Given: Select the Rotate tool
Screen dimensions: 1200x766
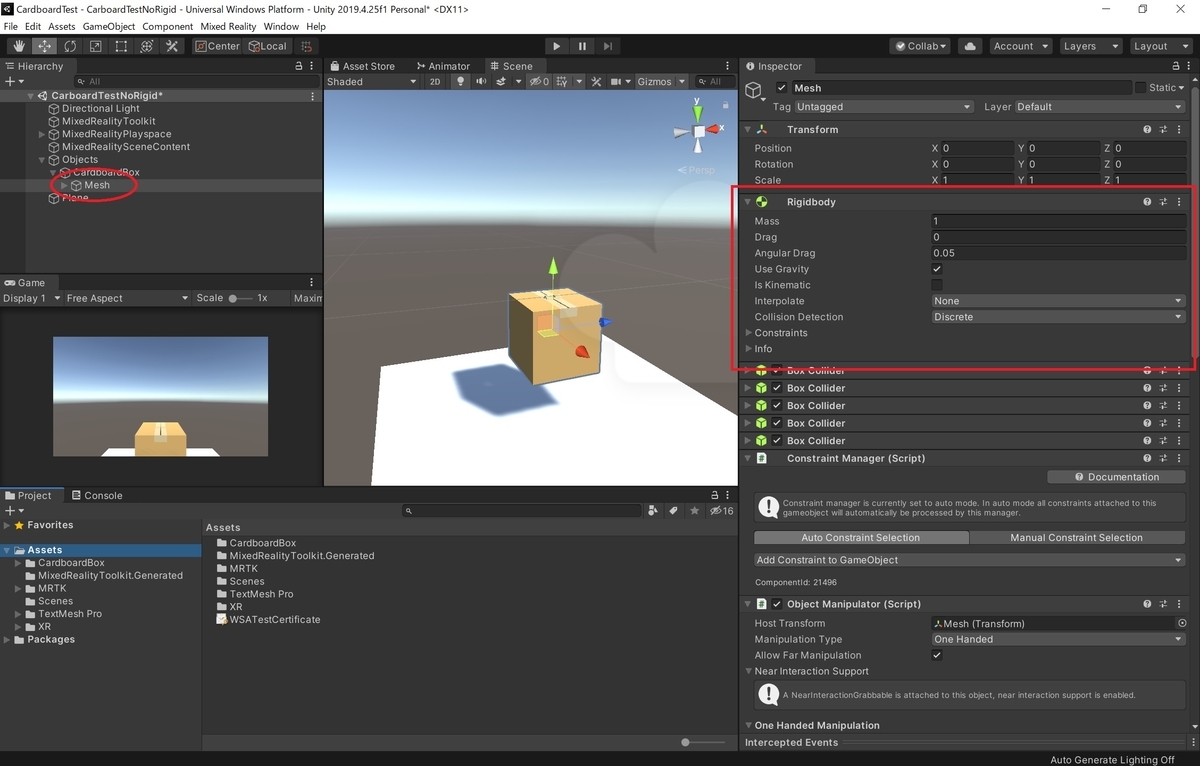Looking at the screenshot, I should coord(70,46).
